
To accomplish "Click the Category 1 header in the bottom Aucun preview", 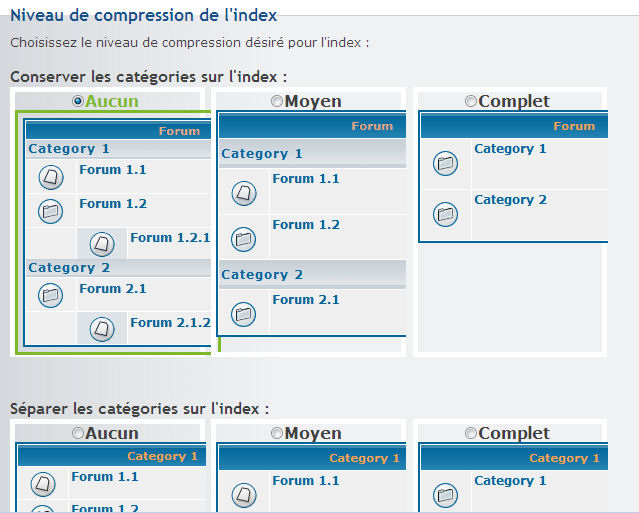I will (112, 456).
